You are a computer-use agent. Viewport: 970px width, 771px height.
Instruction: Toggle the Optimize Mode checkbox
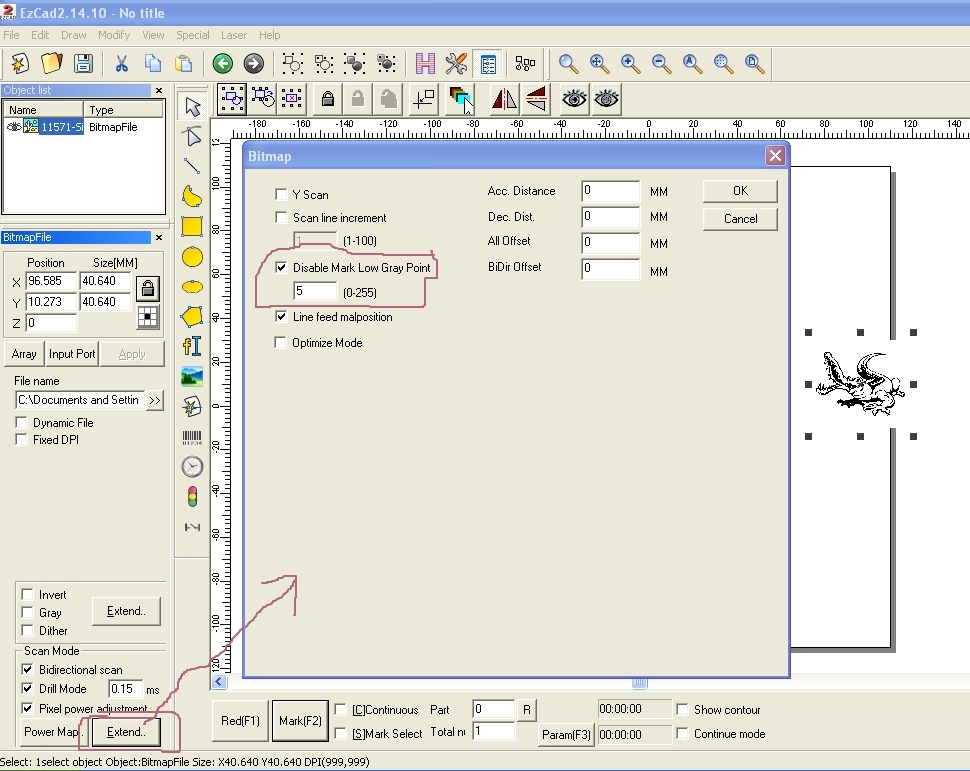click(x=282, y=343)
